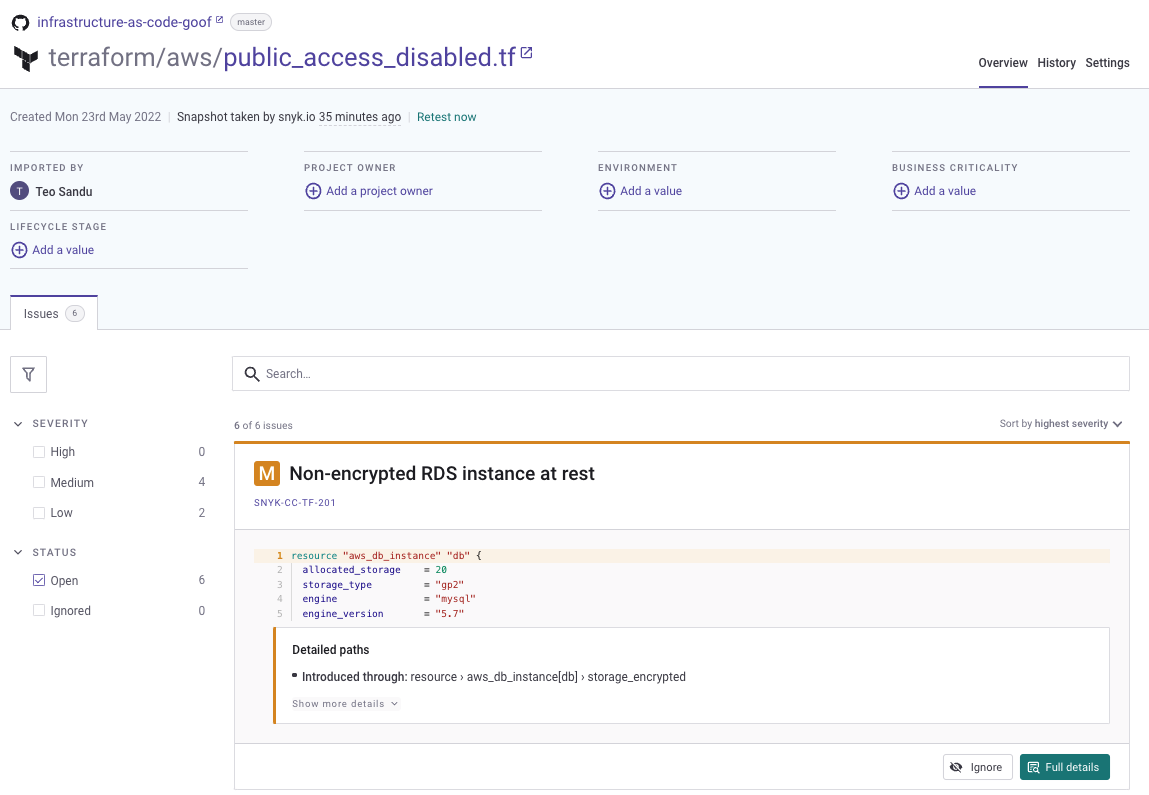Image resolution: width=1149 pixels, height=795 pixels.
Task: Click the GitHub logo icon
Action: pyautogui.click(x=20, y=22)
